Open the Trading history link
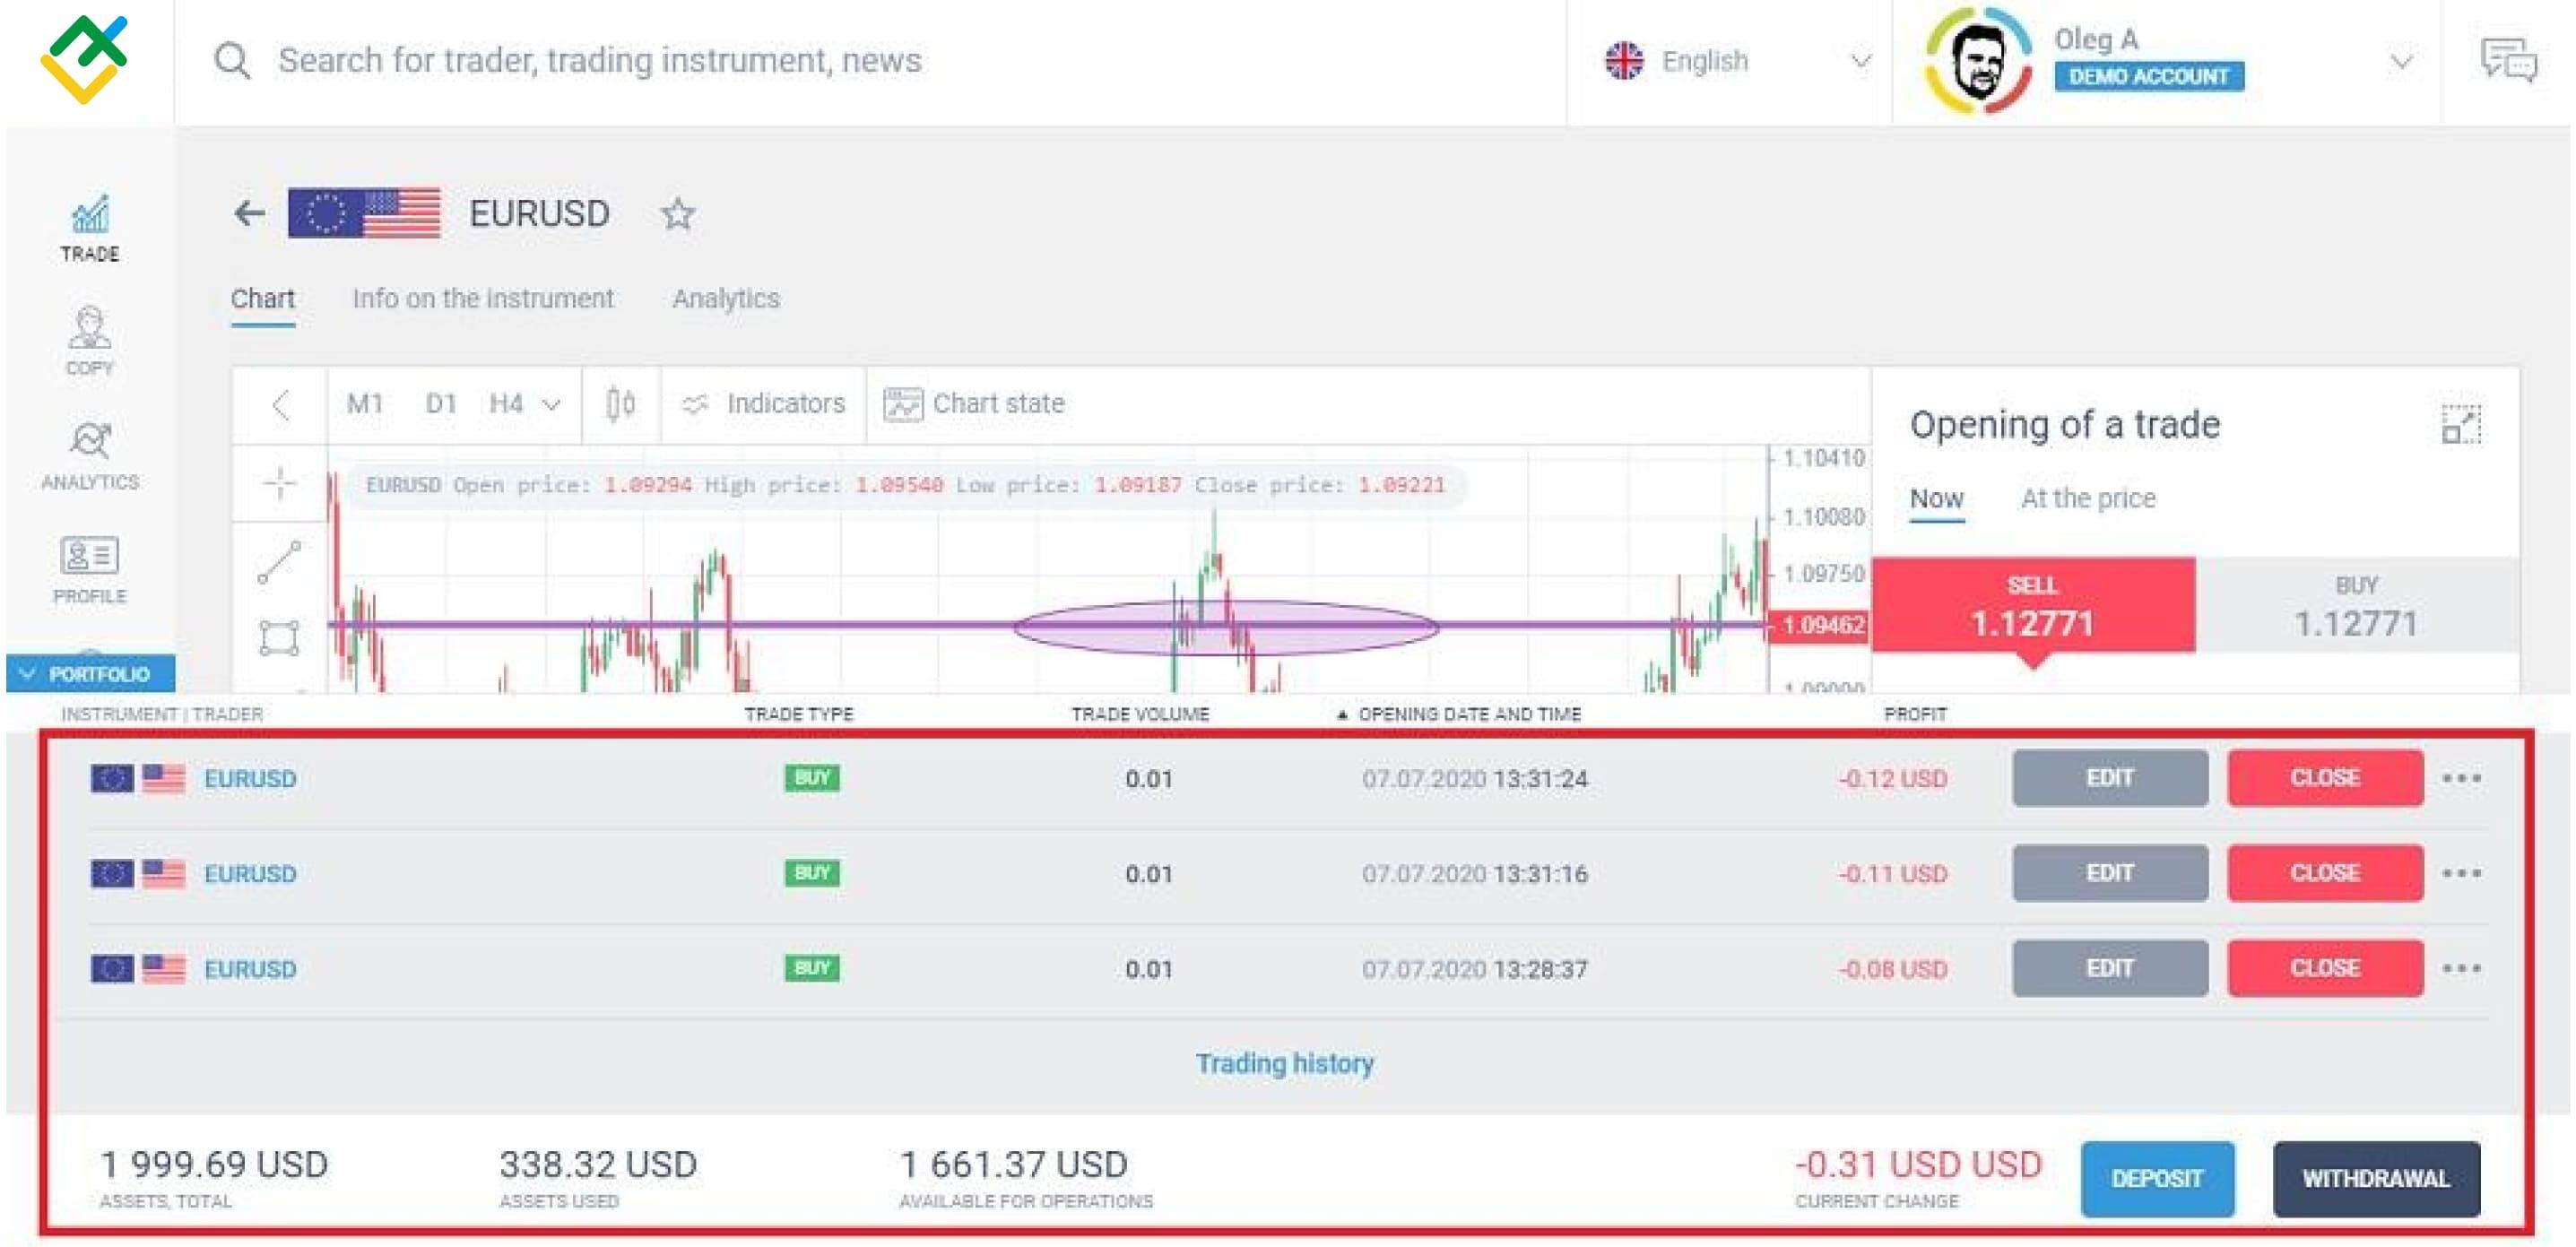This screenshot has height=1247, width=2576. point(1287,1063)
